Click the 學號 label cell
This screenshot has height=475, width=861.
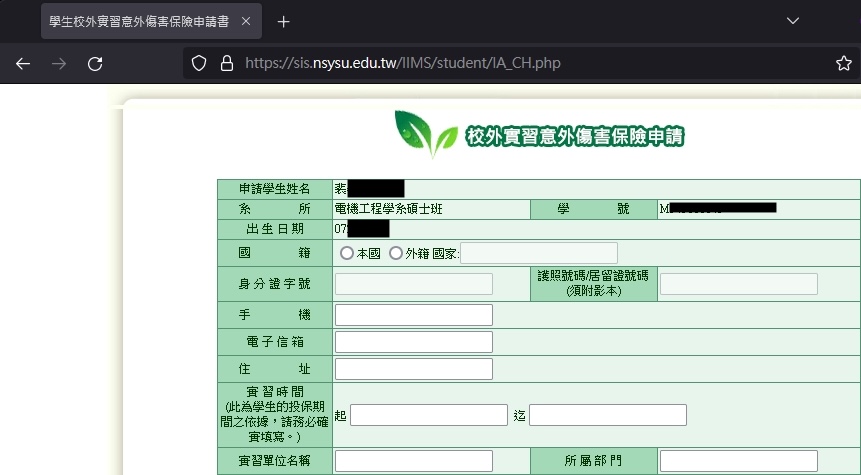tap(594, 209)
